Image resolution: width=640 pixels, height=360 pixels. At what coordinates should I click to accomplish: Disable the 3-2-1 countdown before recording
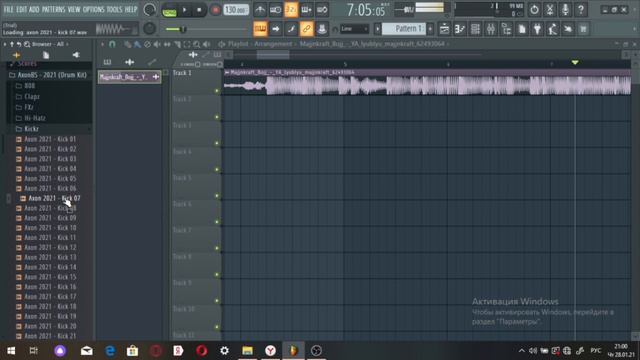pos(291,9)
